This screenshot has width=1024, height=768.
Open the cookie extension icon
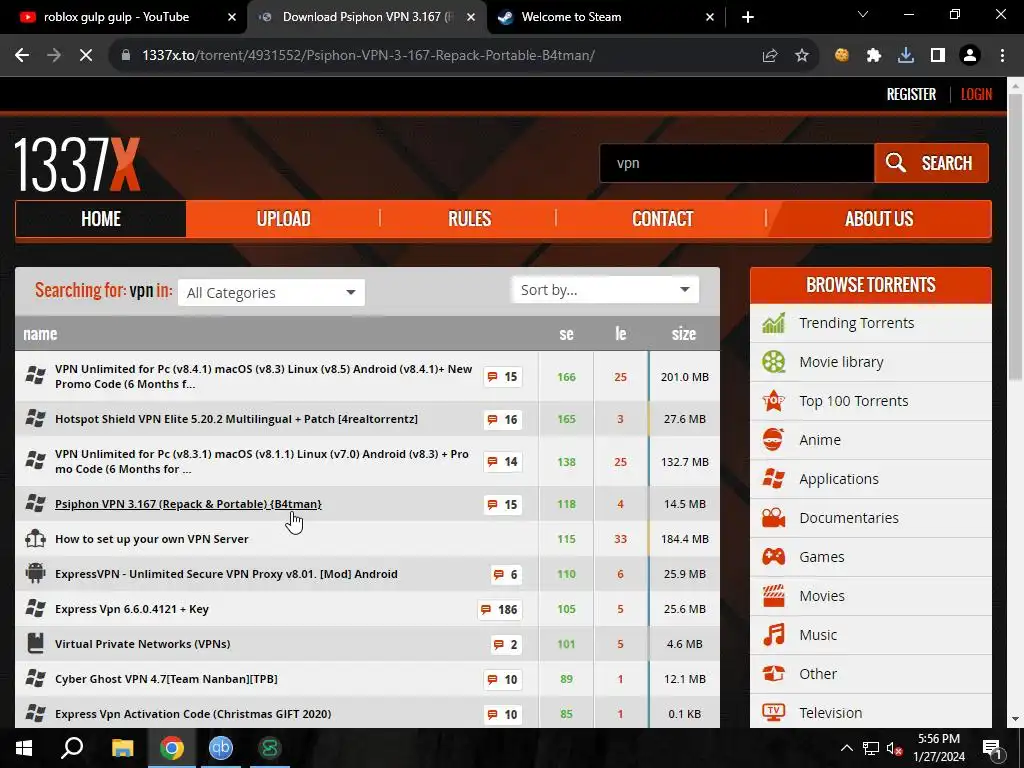point(842,56)
